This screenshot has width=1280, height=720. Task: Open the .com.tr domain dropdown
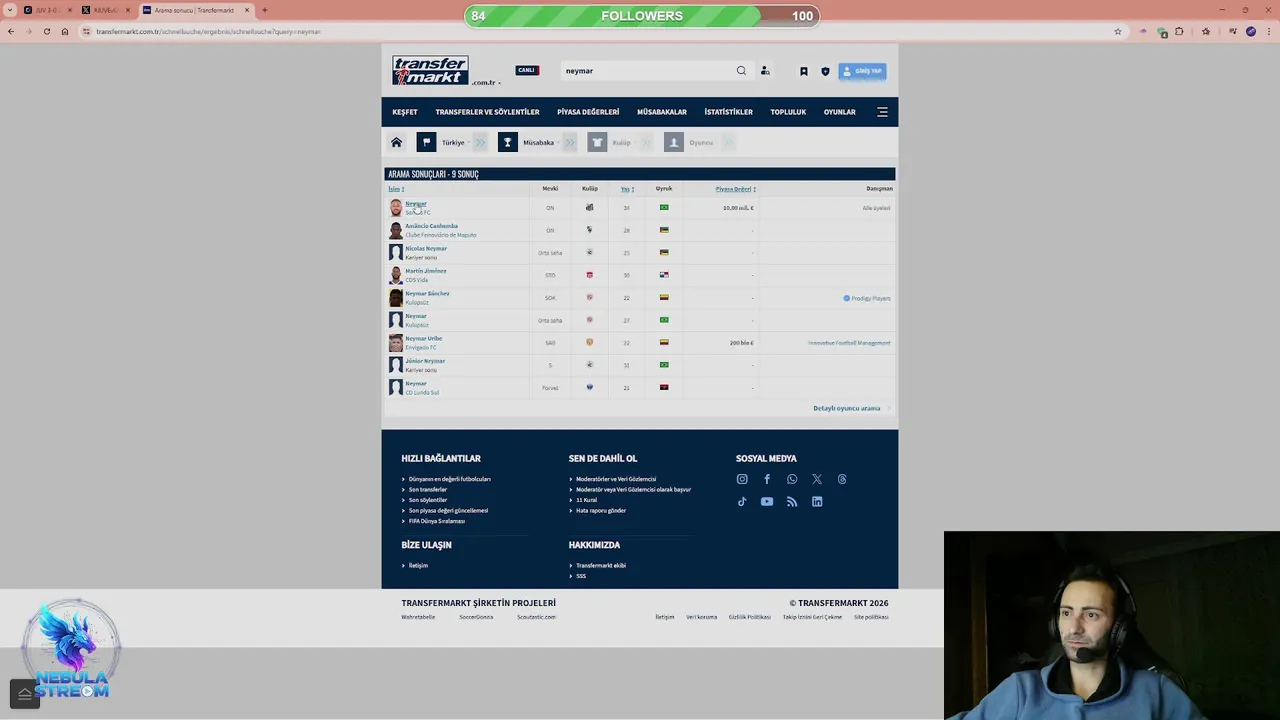pyautogui.click(x=486, y=82)
